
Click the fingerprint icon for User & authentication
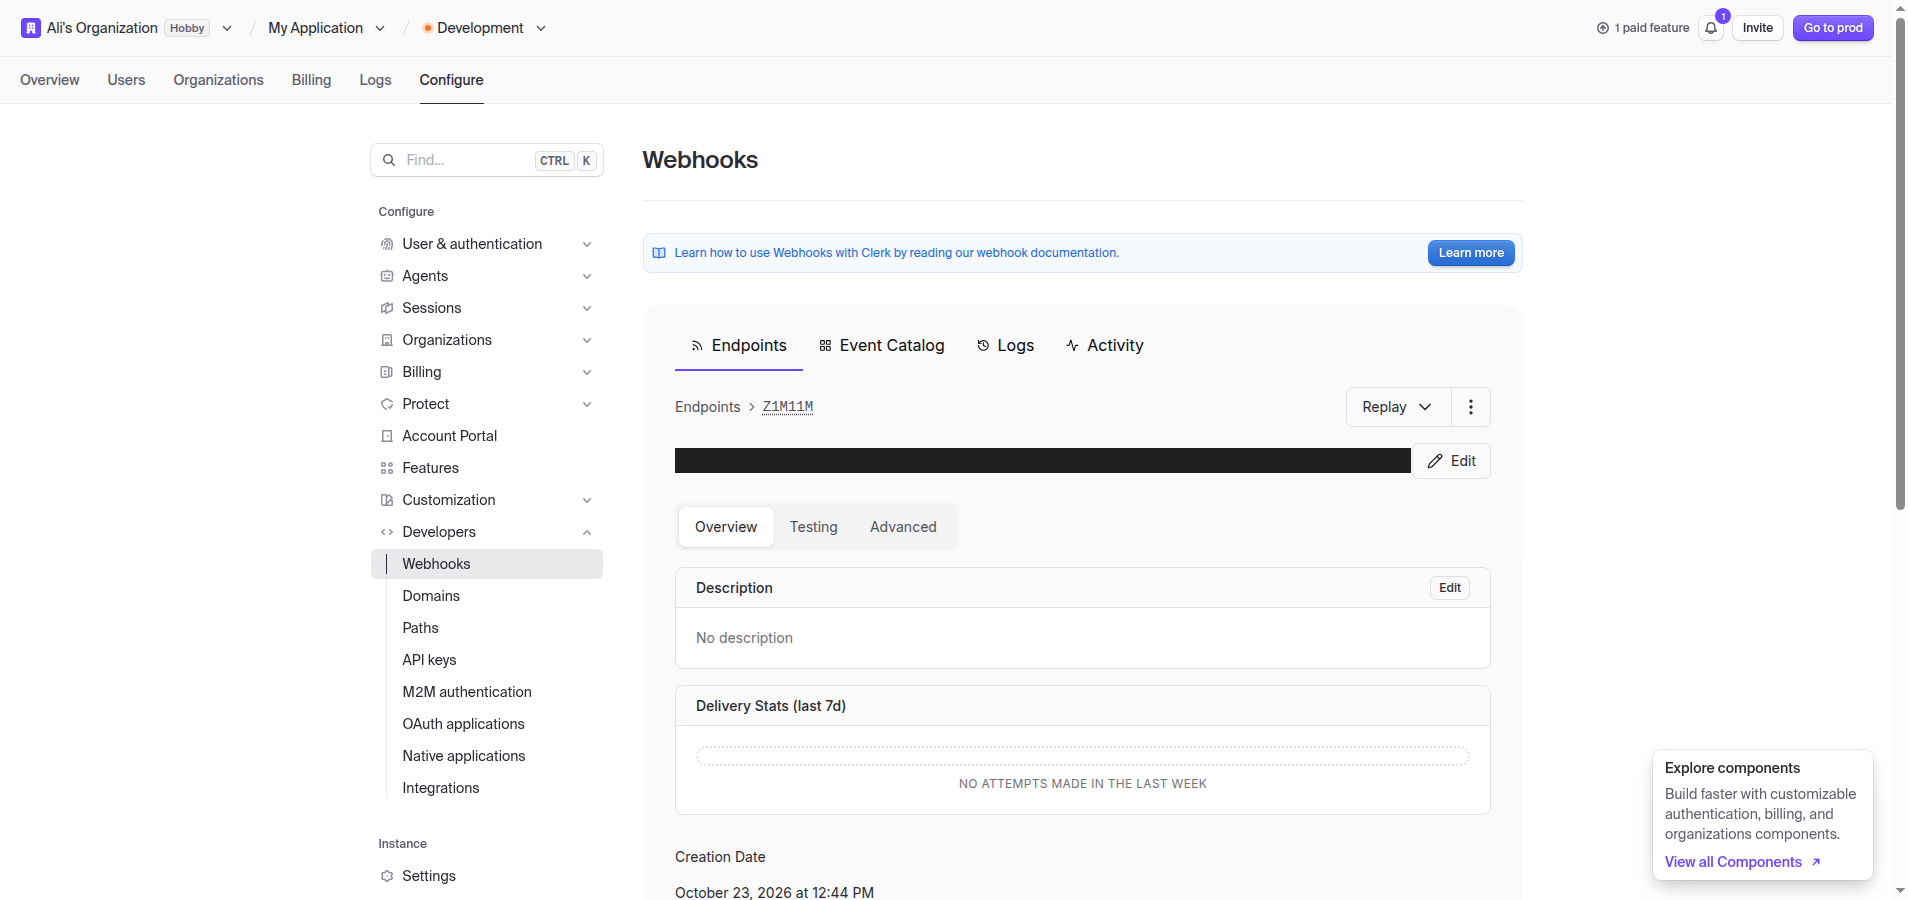coord(387,244)
